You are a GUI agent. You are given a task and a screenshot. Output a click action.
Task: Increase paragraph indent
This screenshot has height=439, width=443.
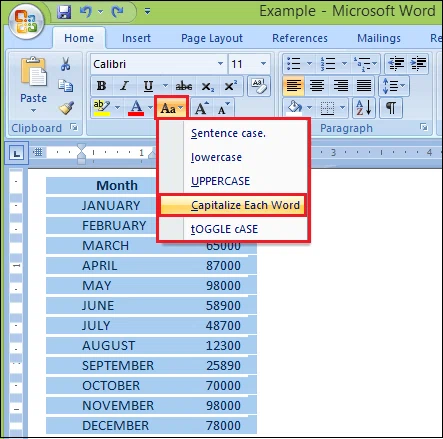click(418, 63)
